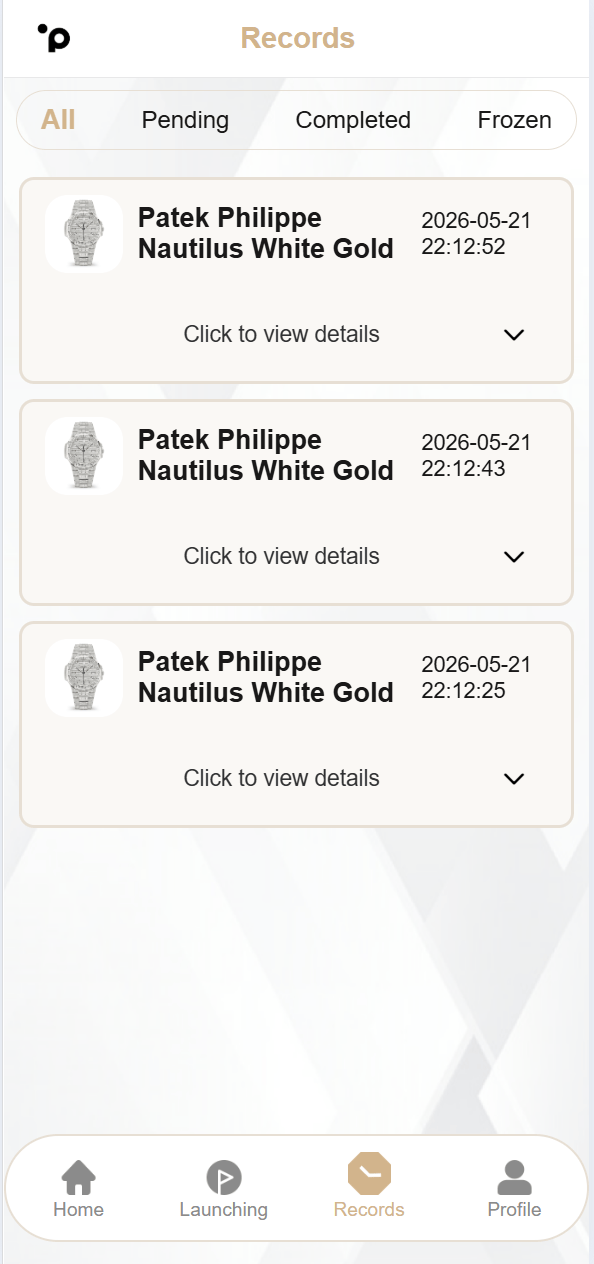This screenshot has width=594, height=1264.
Task: Click to view details of third record
Action: pos(281,778)
